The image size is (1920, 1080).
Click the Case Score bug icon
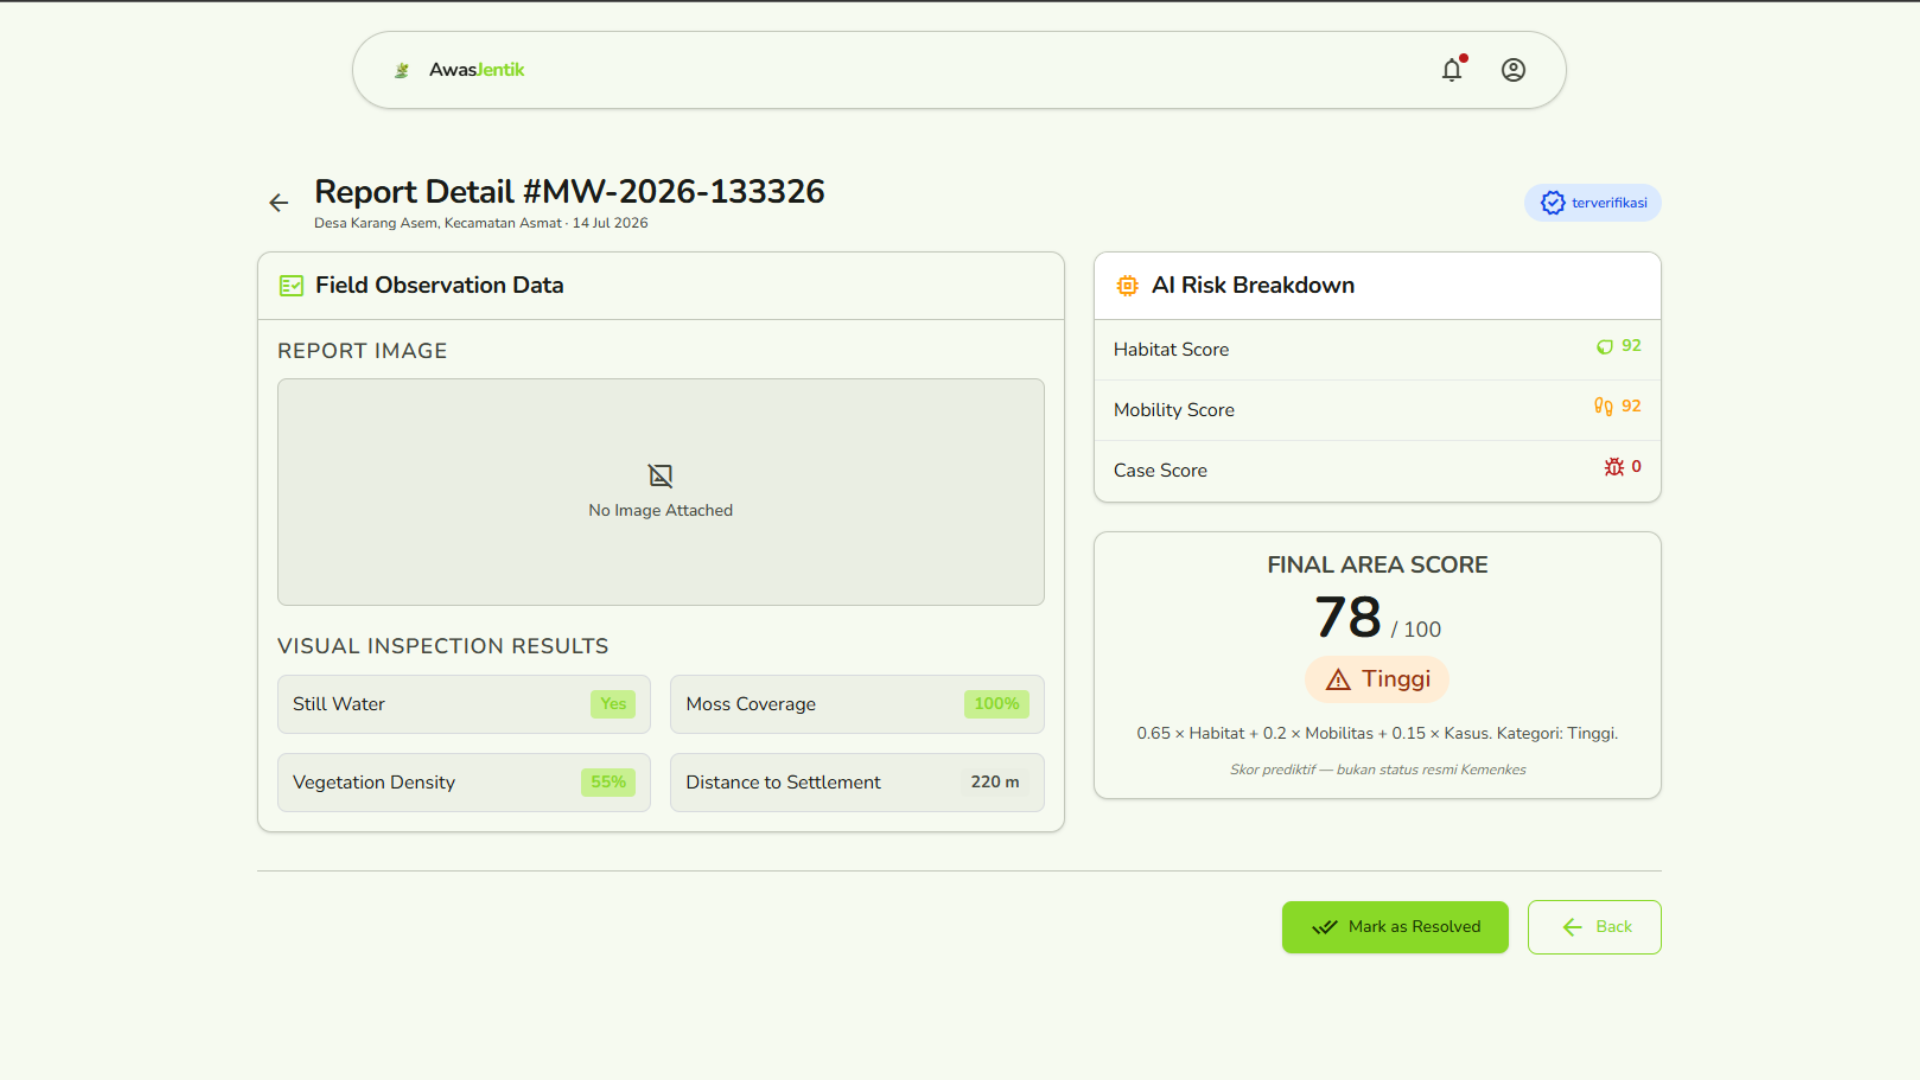click(x=1614, y=467)
